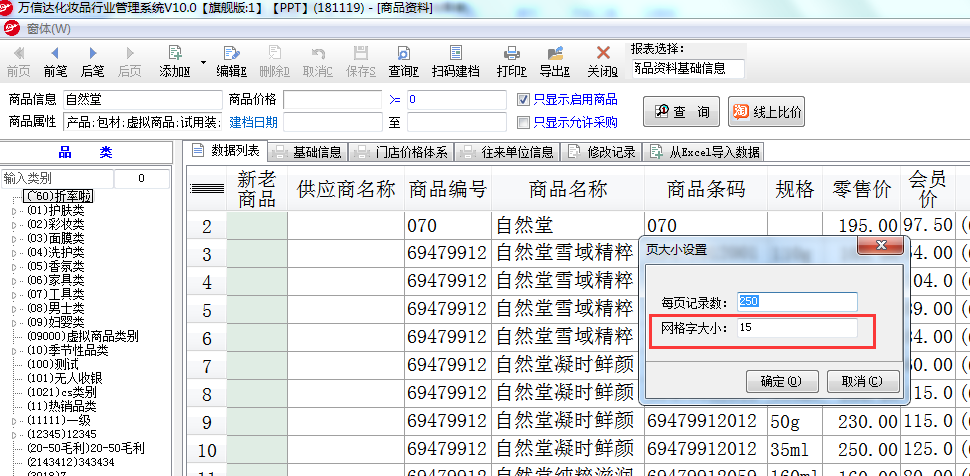This screenshot has width=970, height=476.
Task: Select the (1021)cs类别 category
Action: click(x=61, y=392)
